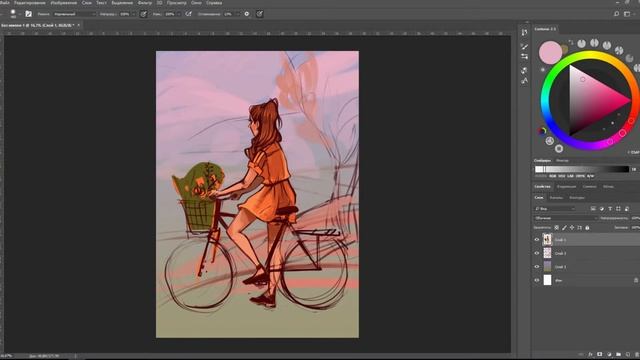Open the fourth icon in collapsed panel dock

[524, 71]
